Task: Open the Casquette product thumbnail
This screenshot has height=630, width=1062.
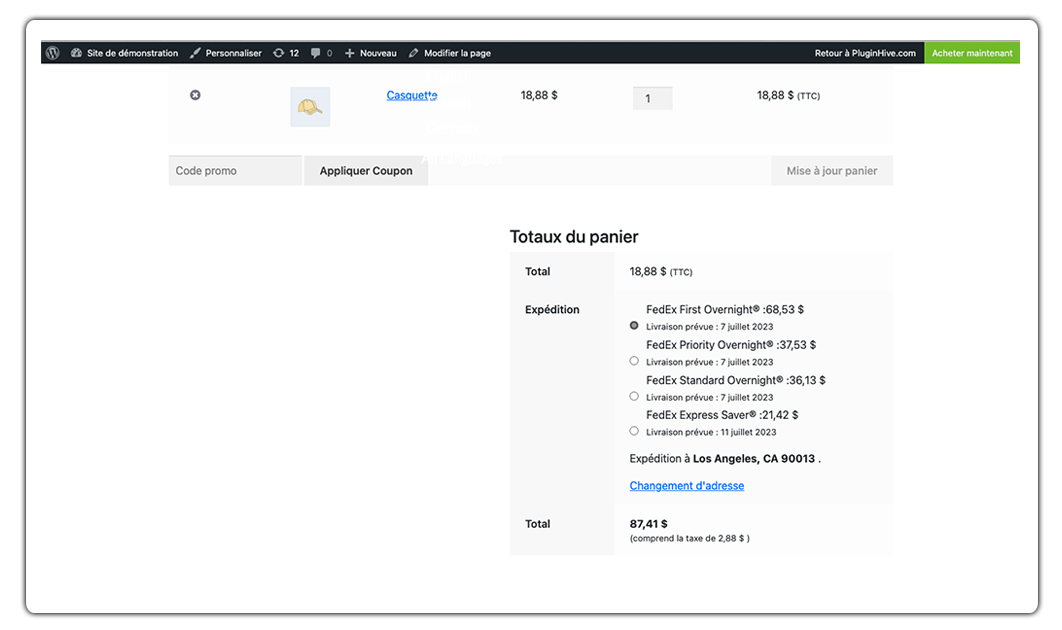Action: [310, 107]
